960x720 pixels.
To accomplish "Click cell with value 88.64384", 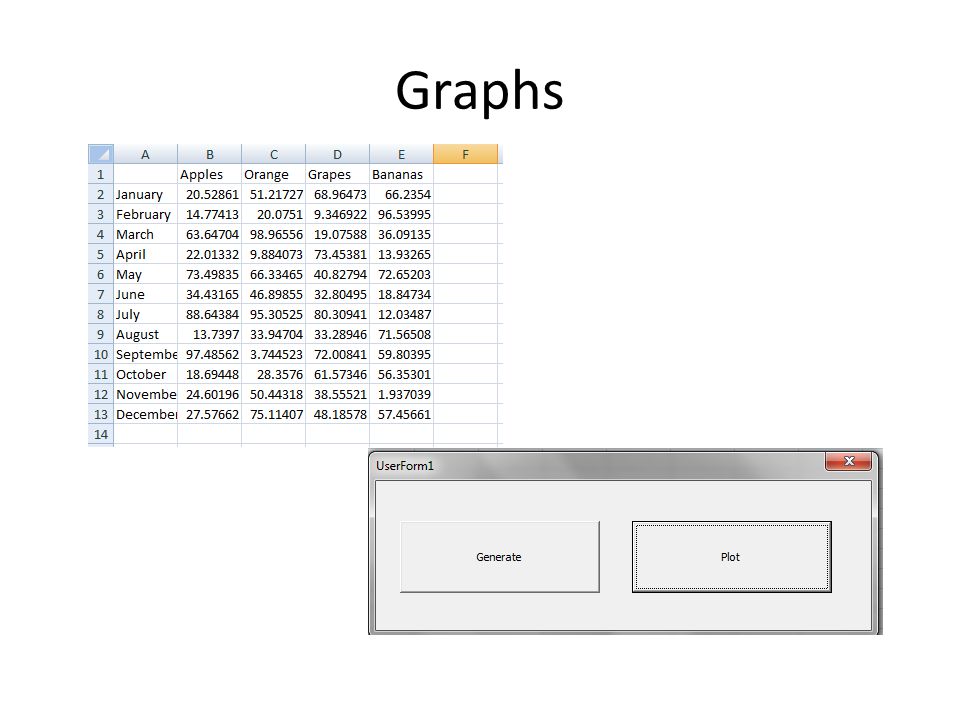I will click(x=210, y=314).
